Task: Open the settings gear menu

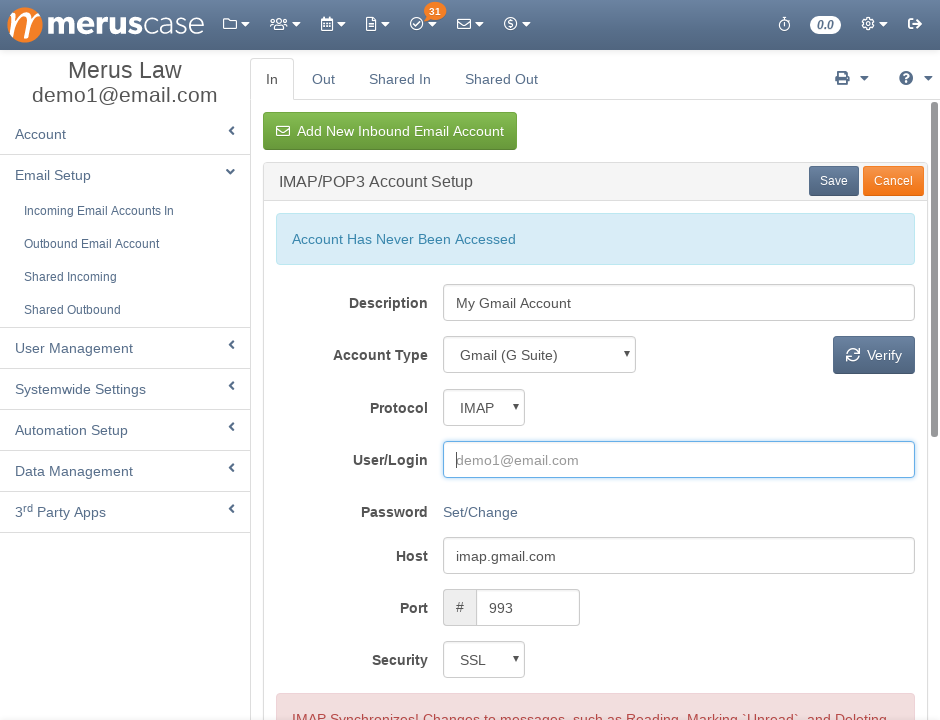Action: [873, 24]
